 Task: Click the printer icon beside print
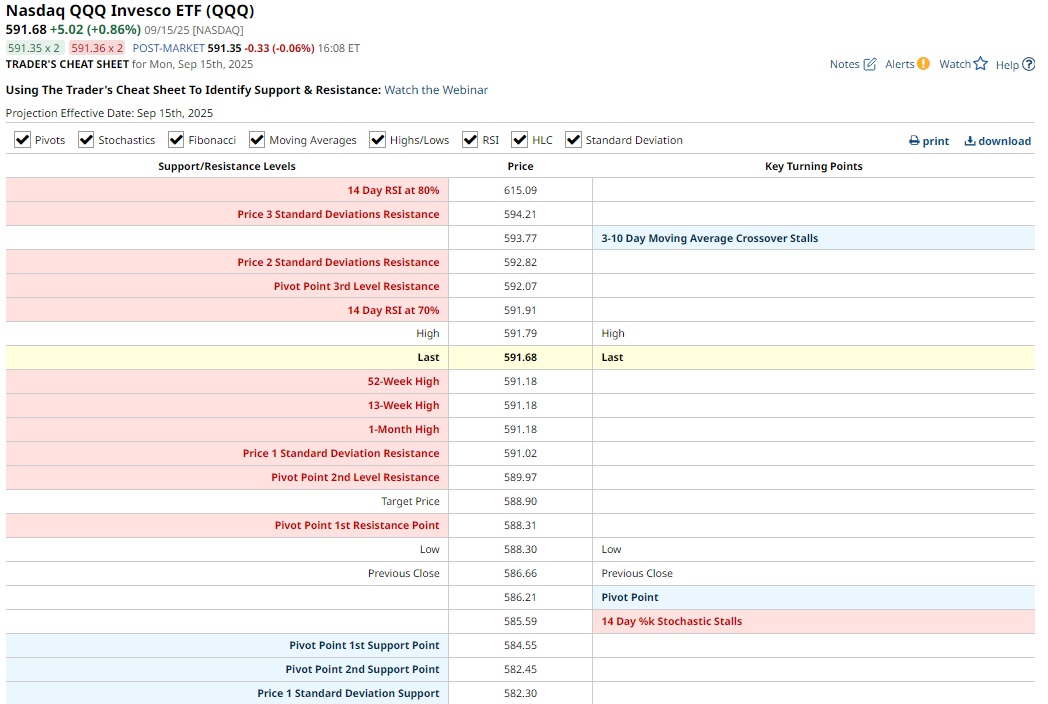(914, 141)
